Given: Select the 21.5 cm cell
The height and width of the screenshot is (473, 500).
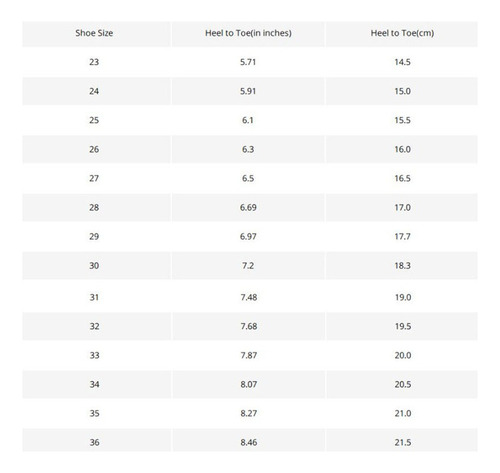Looking at the screenshot, I should [403, 442].
